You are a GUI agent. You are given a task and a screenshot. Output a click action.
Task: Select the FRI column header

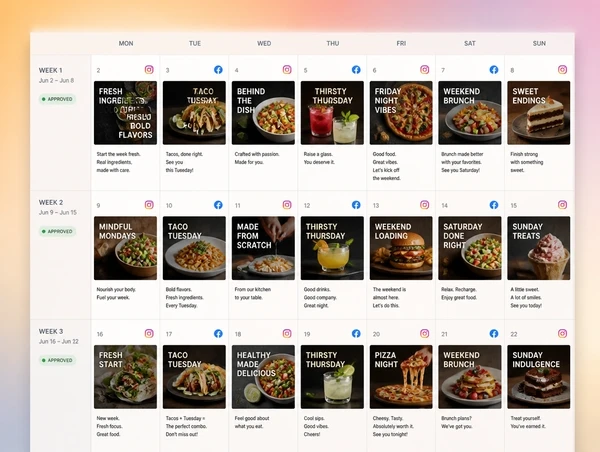401,44
